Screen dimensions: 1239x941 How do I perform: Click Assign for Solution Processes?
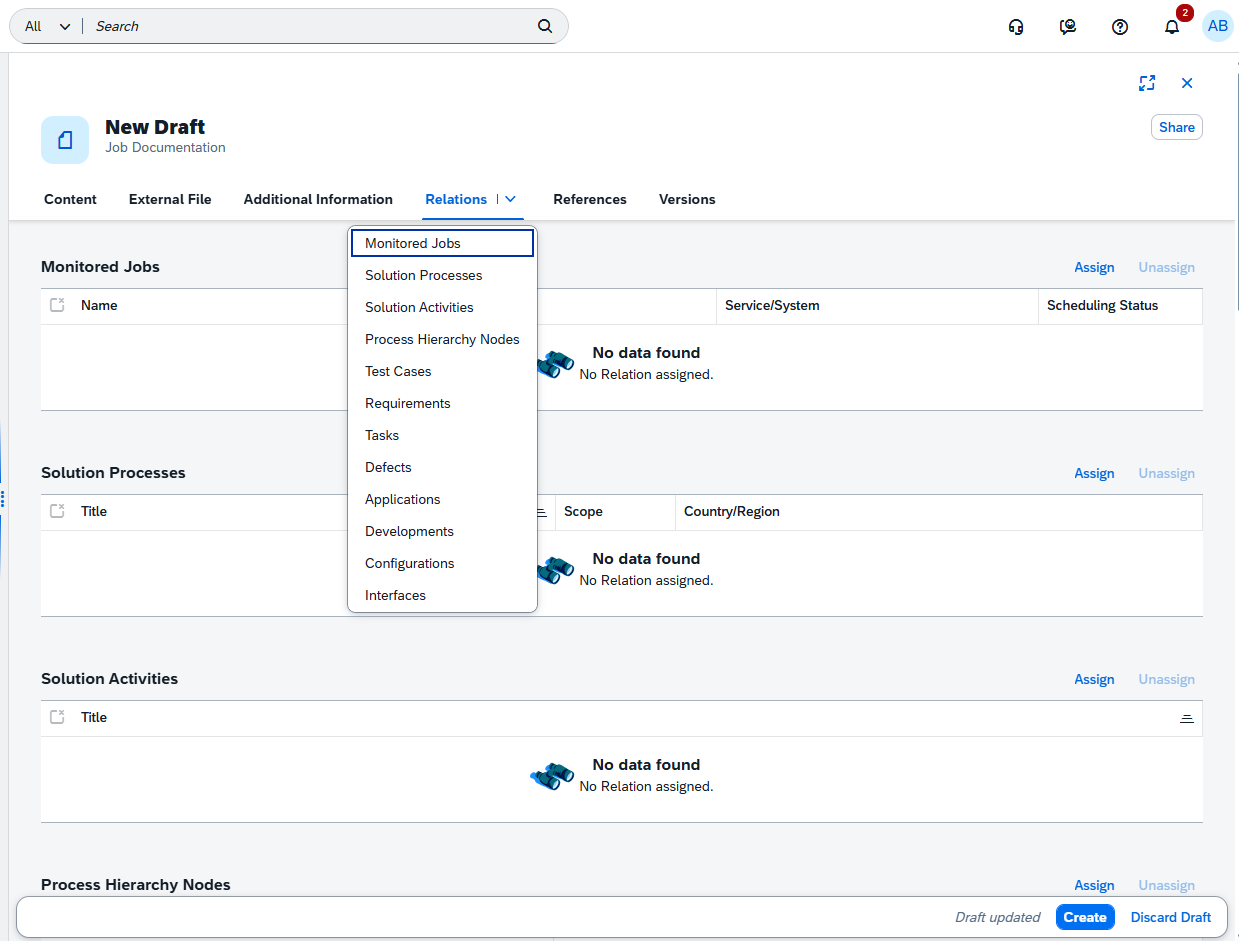(1094, 473)
